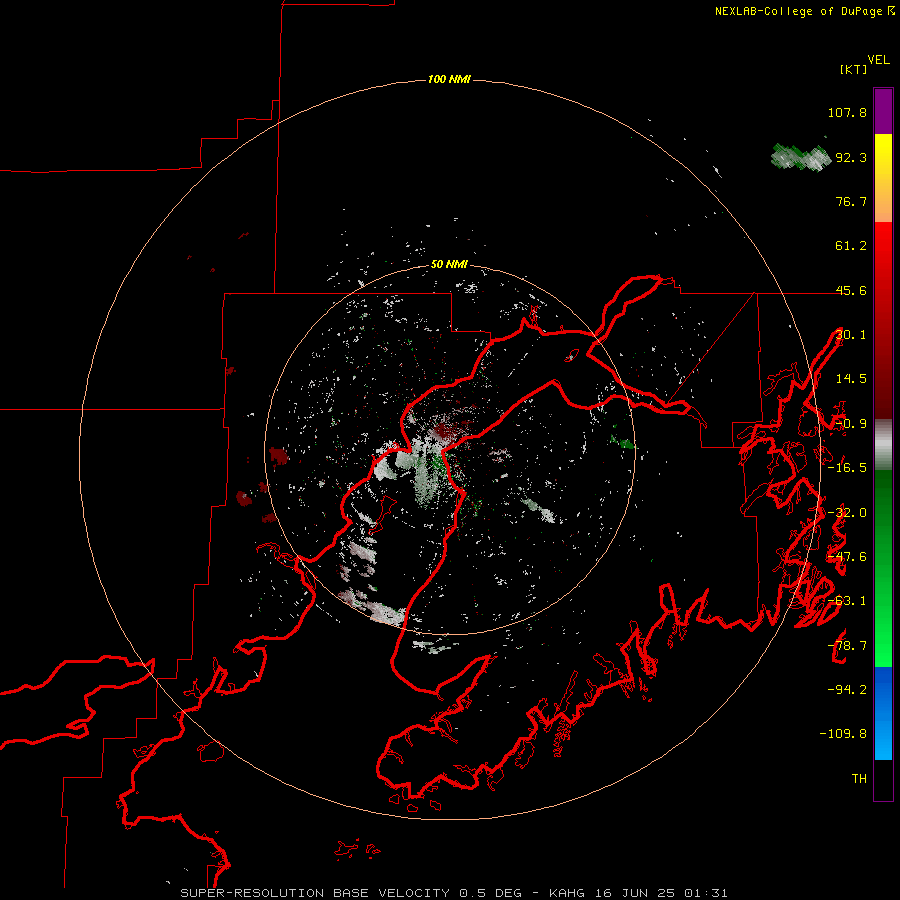The height and width of the screenshot is (900, 900).
Task: Select the -109.8 legend value
Action: [843, 734]
